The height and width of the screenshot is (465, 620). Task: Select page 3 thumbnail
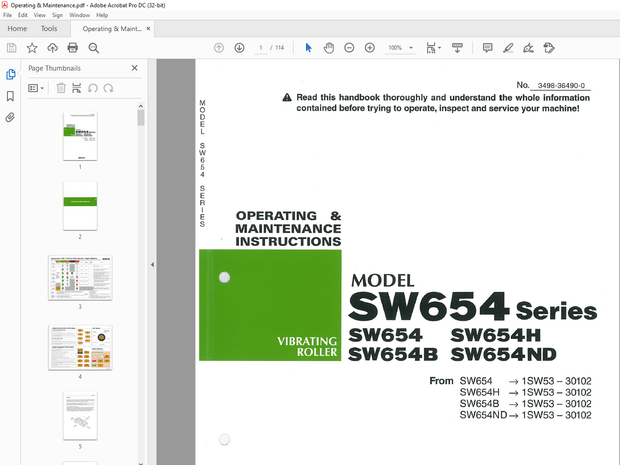[x=80, y=278]
